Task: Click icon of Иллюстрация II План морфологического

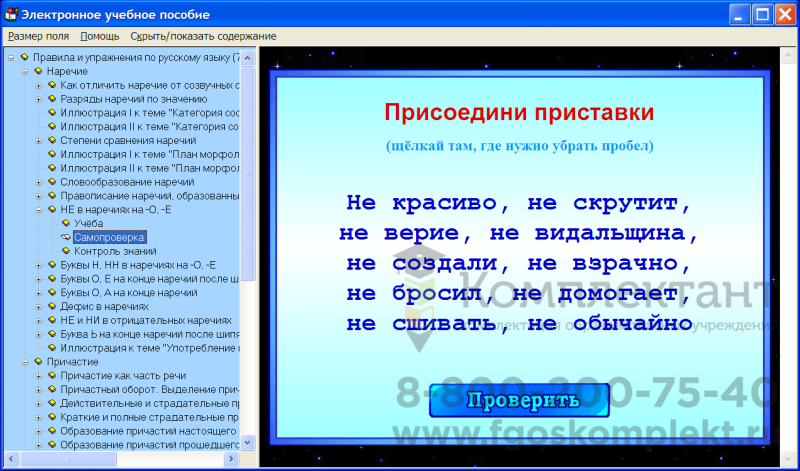Action: 52,167
